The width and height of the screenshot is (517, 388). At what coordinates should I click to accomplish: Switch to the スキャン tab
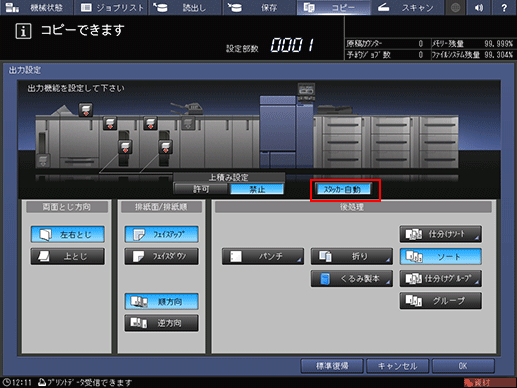(x=407, y=7)
